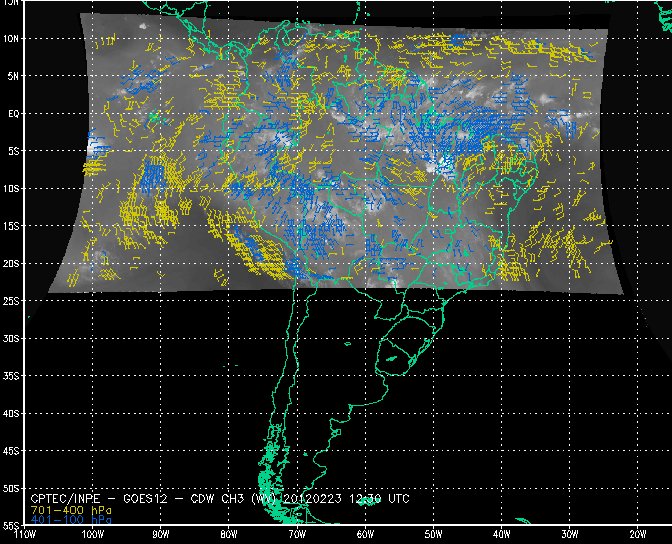
Task: Click the 35S latitude axis label
Action: click(x=11, y=376)
